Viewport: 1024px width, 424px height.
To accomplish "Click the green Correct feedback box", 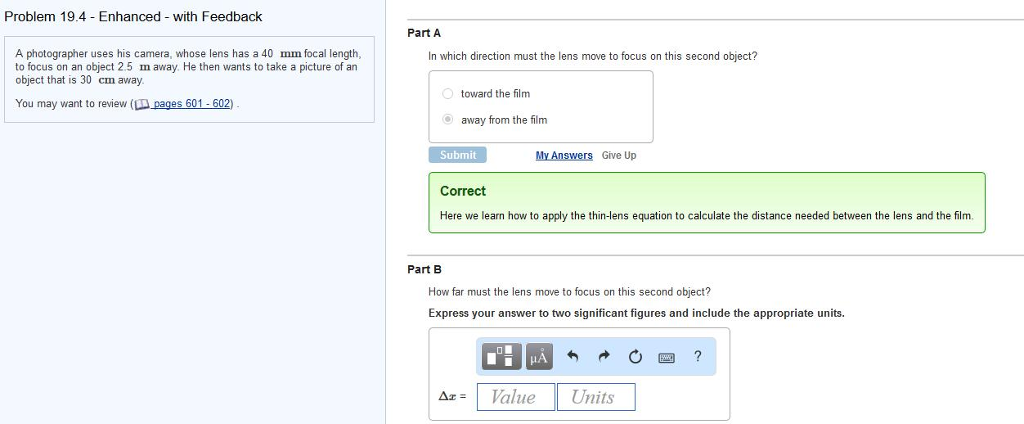I will point(707,203).
